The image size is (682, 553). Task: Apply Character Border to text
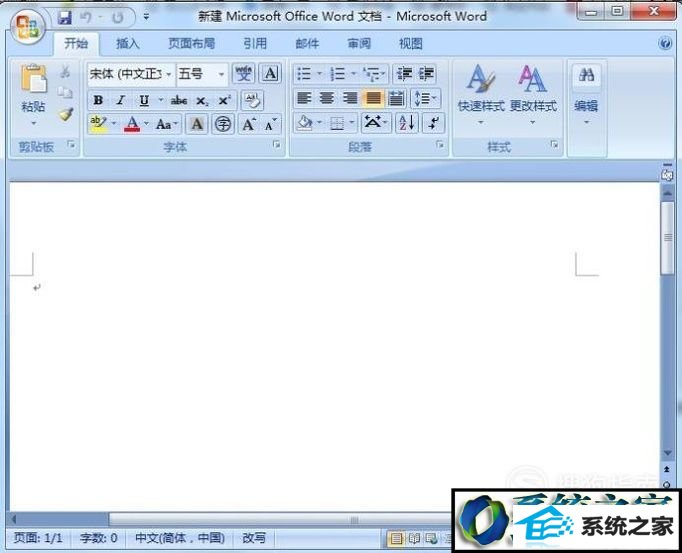click(270, 74)
